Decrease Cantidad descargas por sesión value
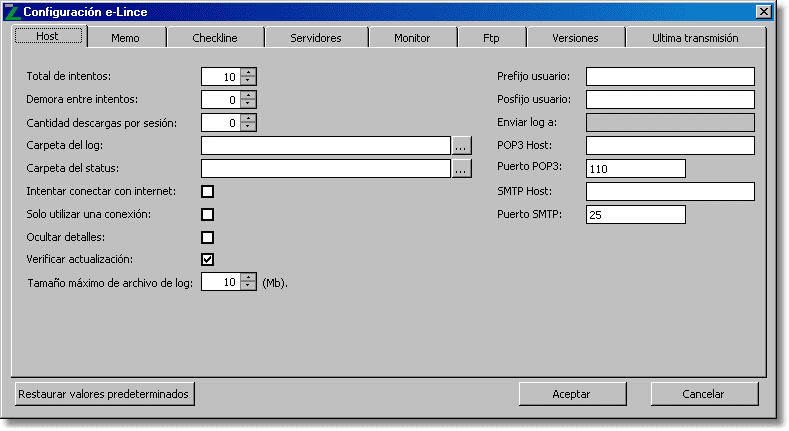 point(248,127)
